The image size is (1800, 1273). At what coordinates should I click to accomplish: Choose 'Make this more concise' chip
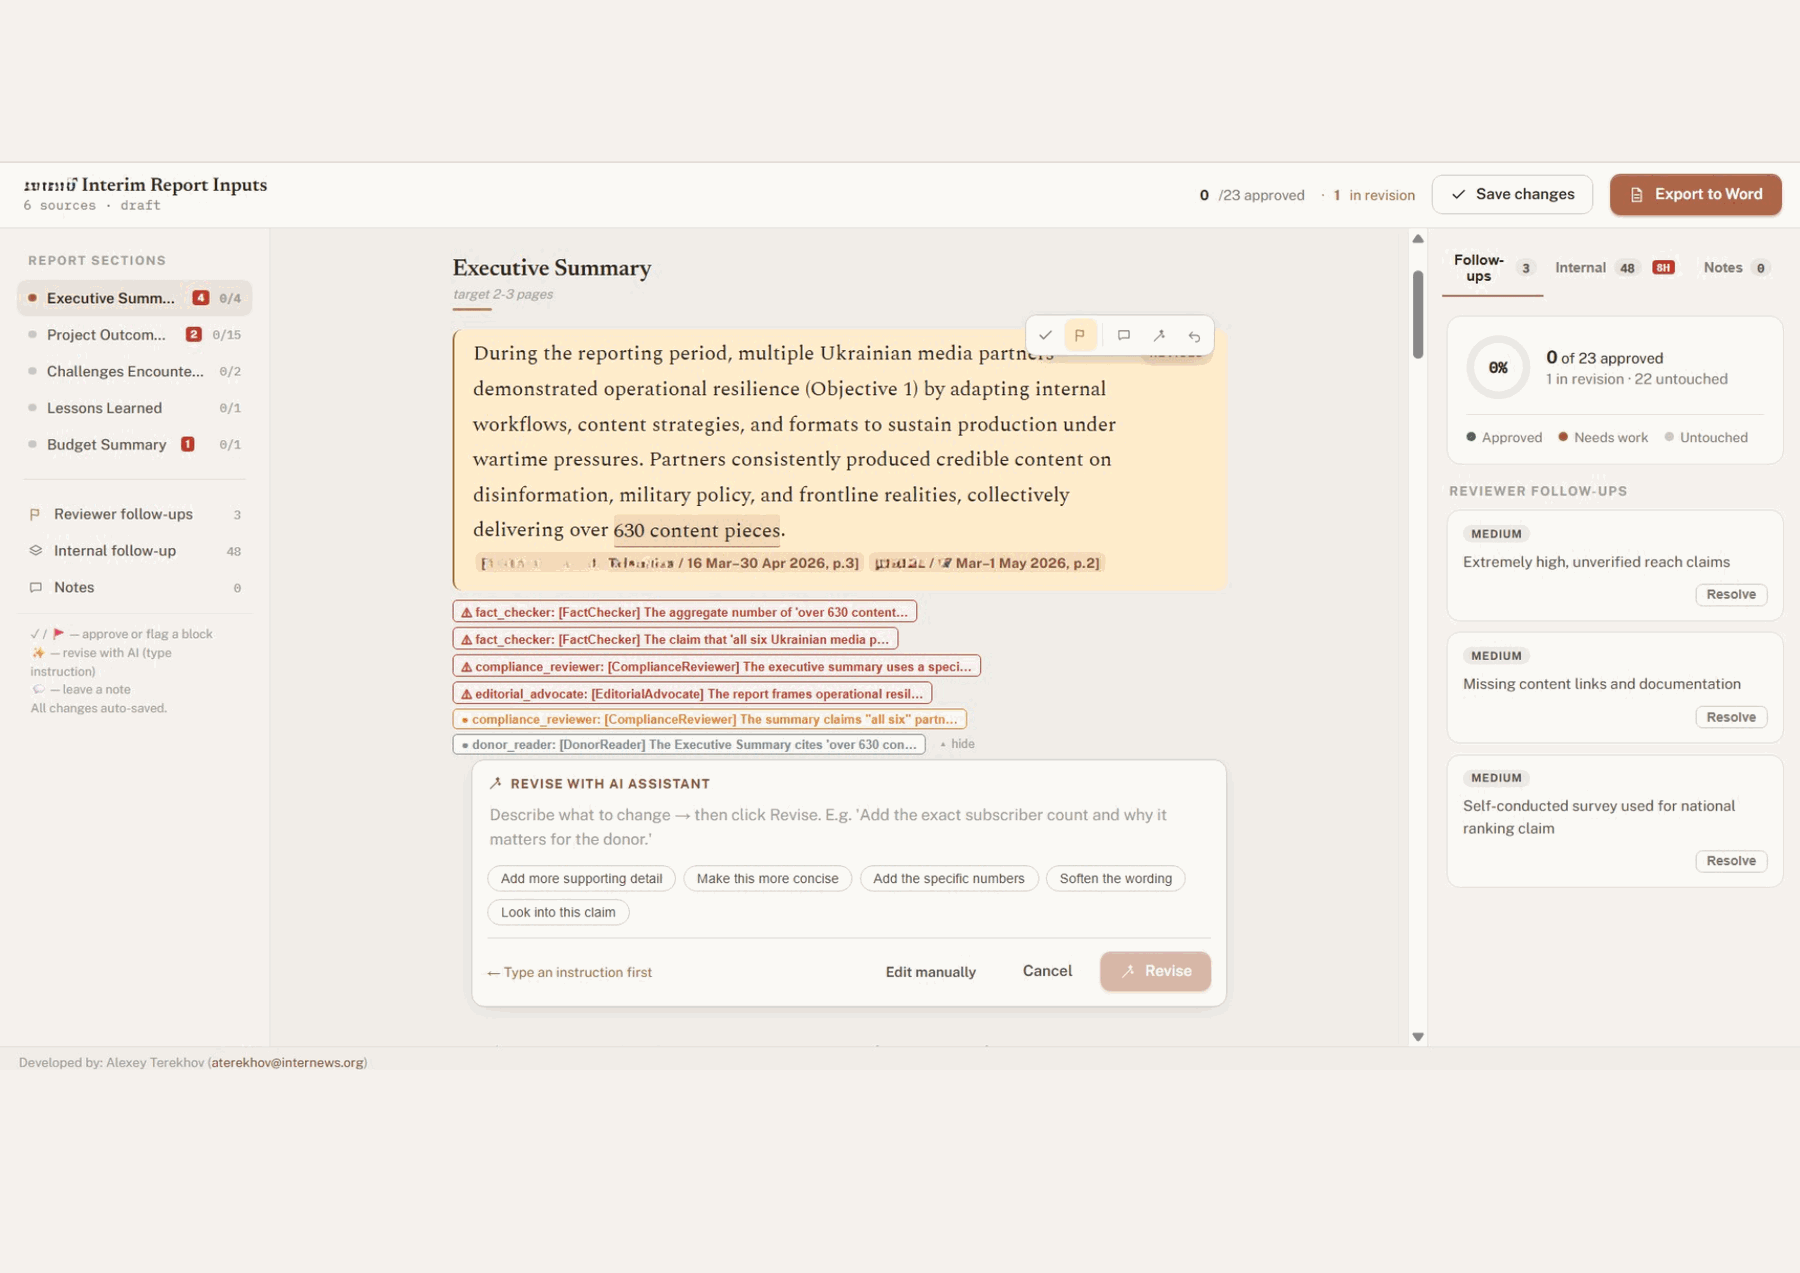coord(767,879)
